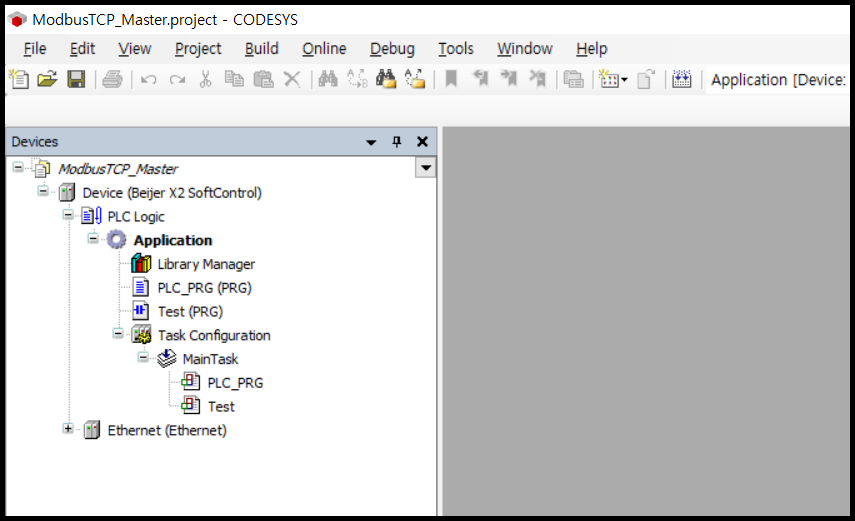Click the Open Project folder icon
855x521 pixels.
coord(47,80)
